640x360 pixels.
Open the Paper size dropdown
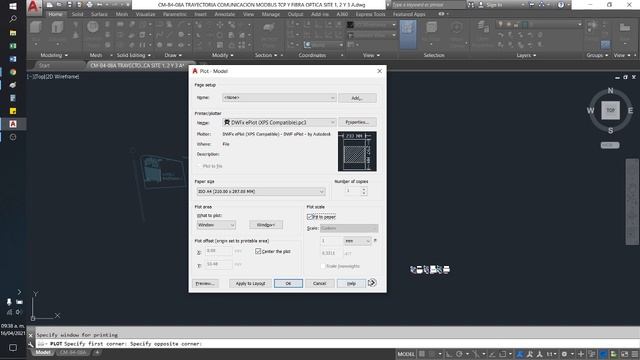(261, 191)
